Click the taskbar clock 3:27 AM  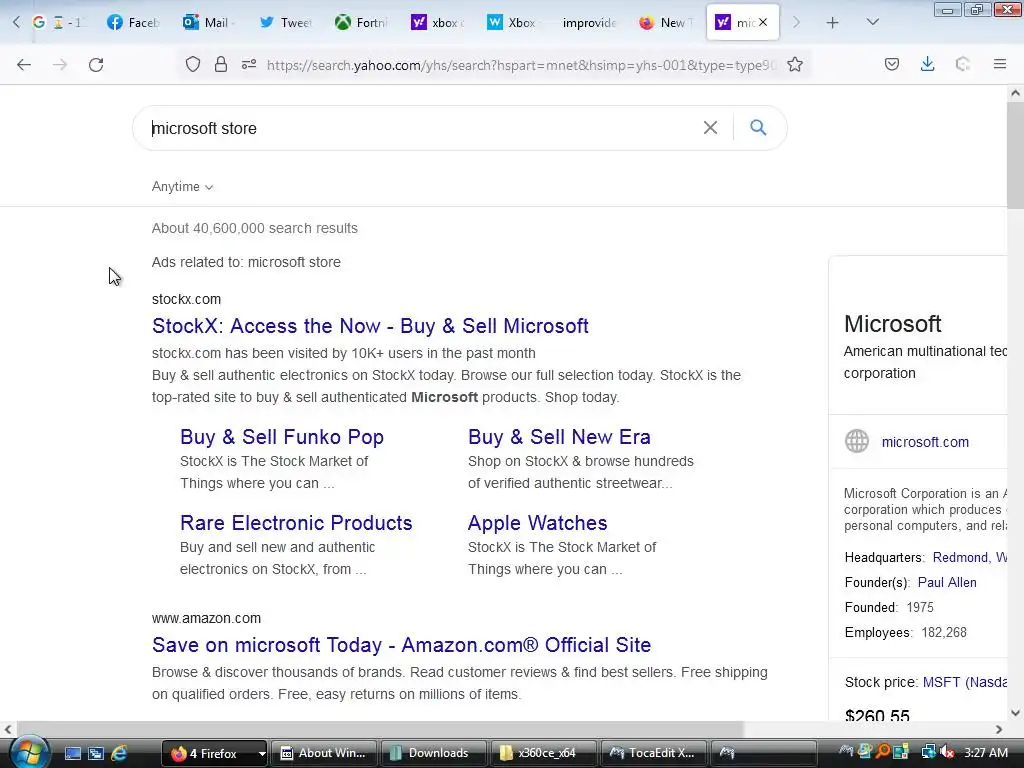tap(985, 753)
